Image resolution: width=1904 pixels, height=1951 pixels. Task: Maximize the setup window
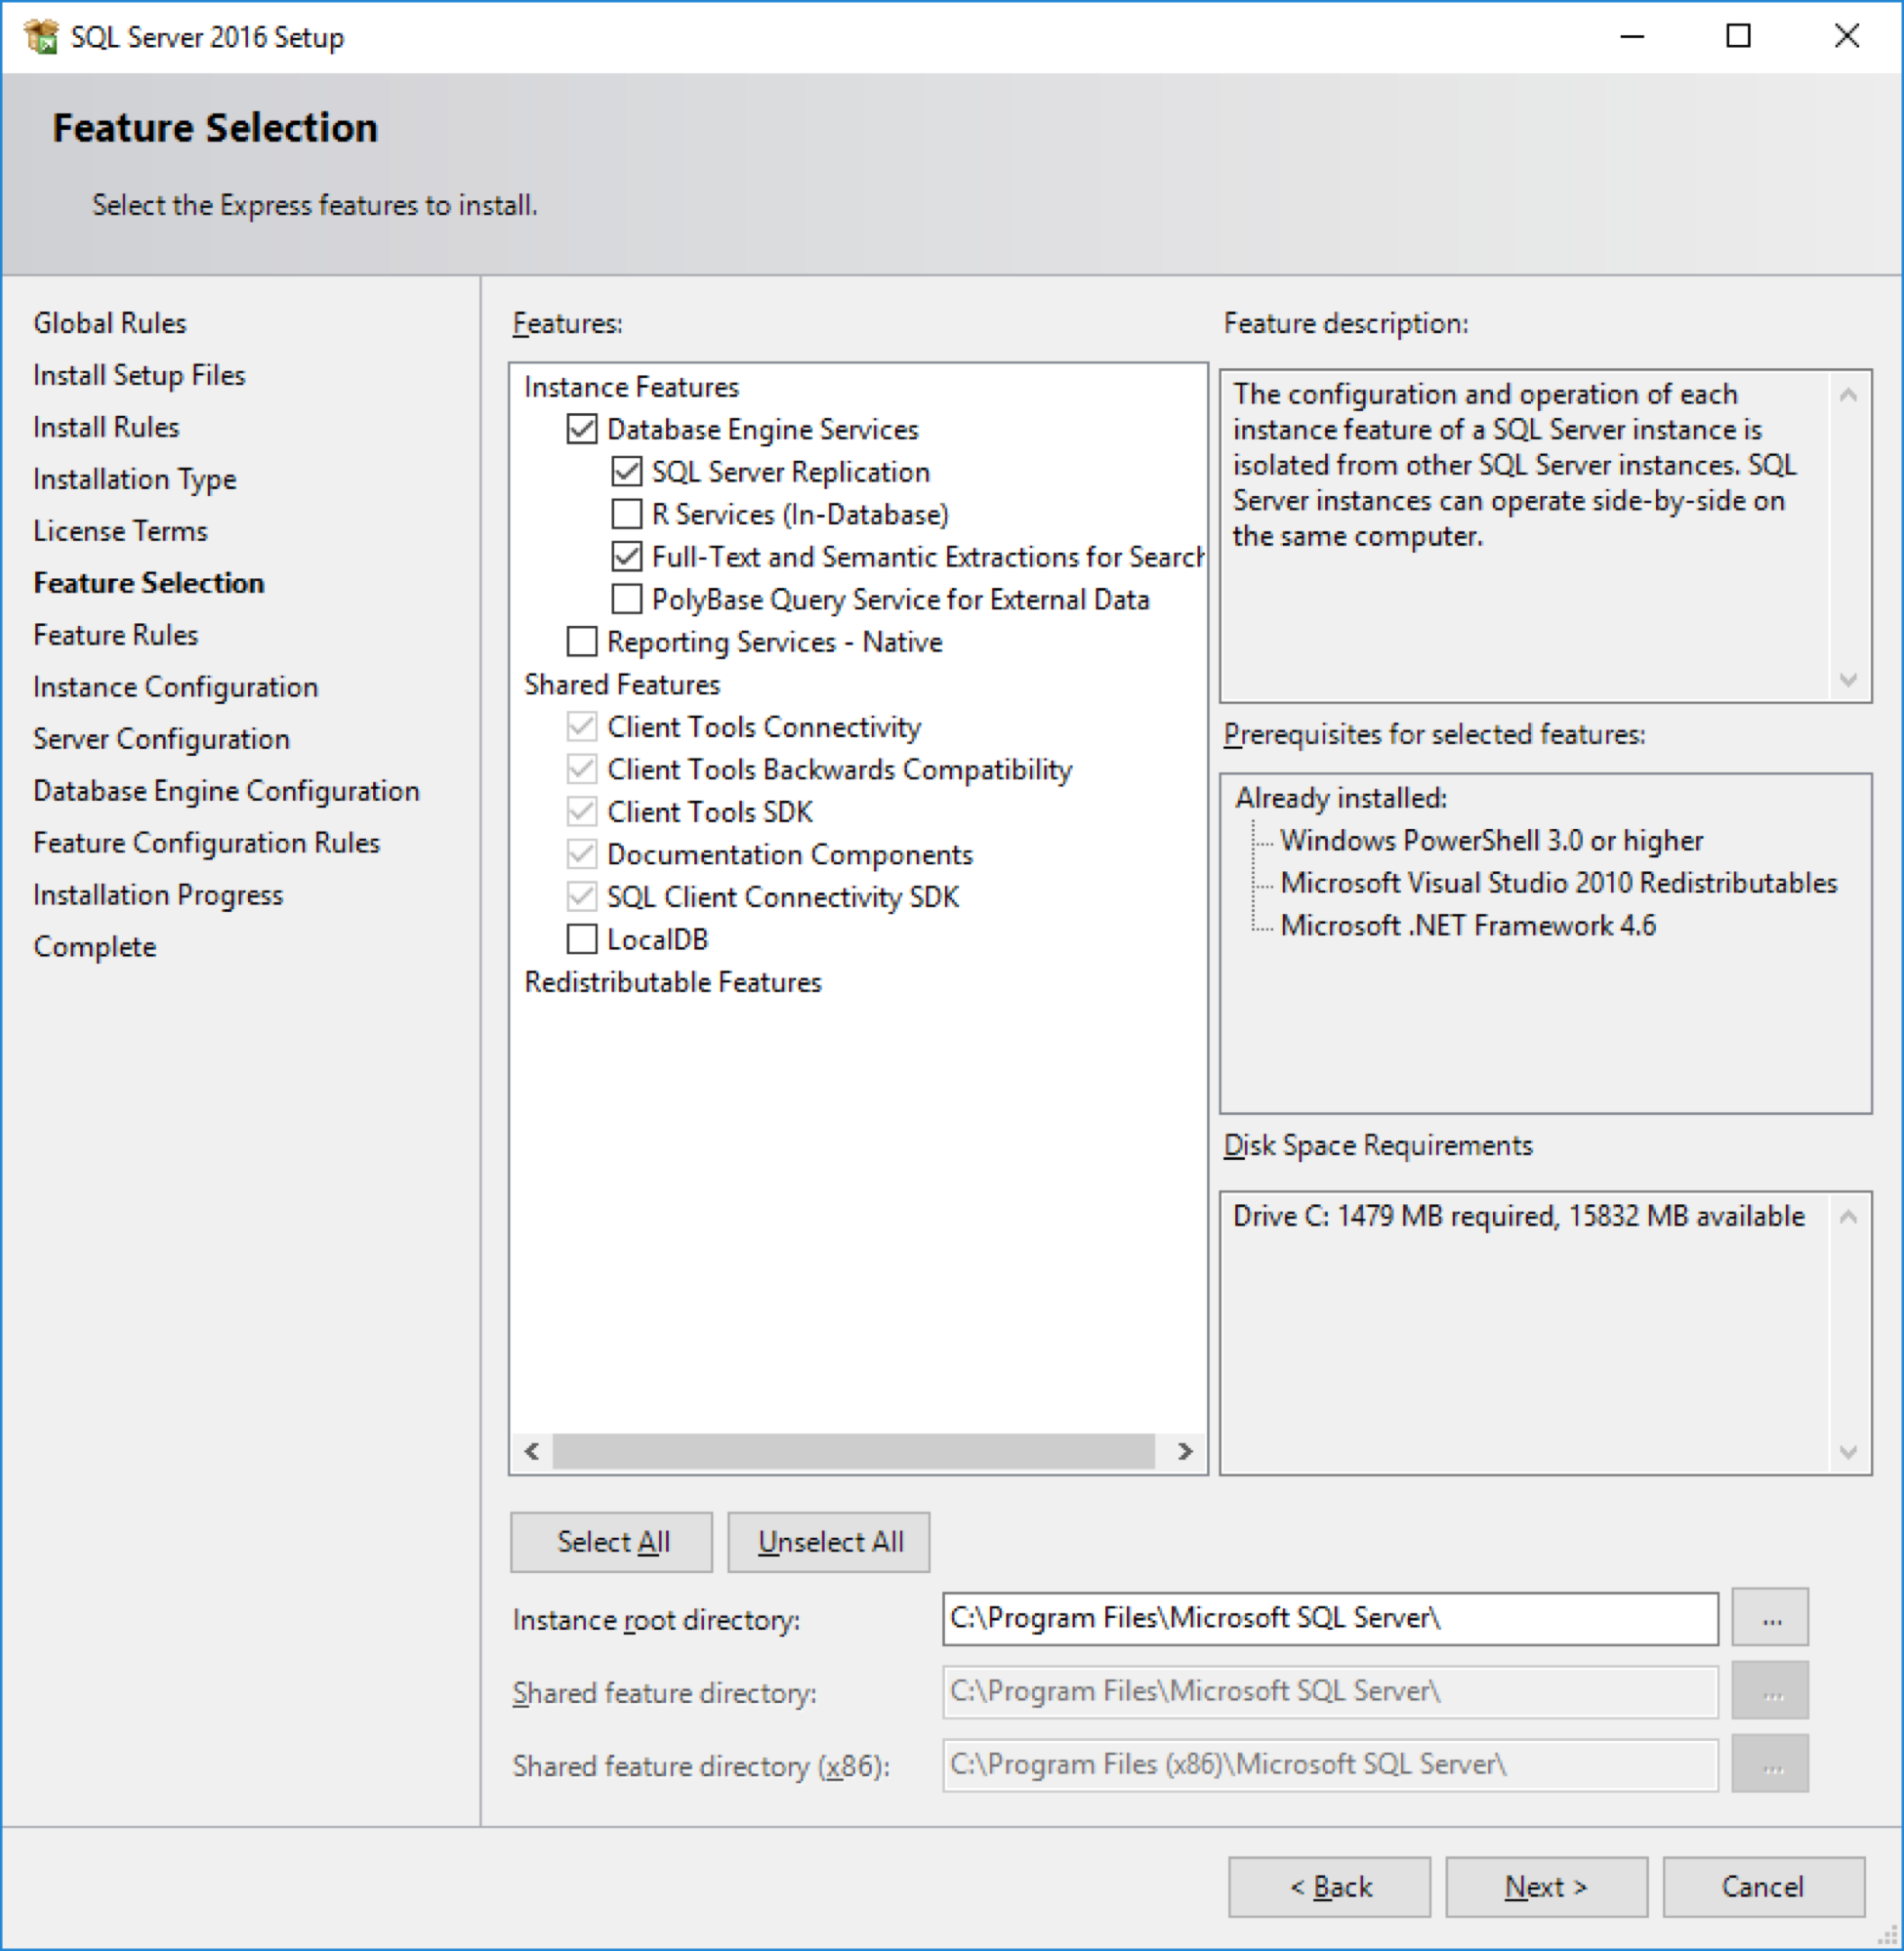1739,37
